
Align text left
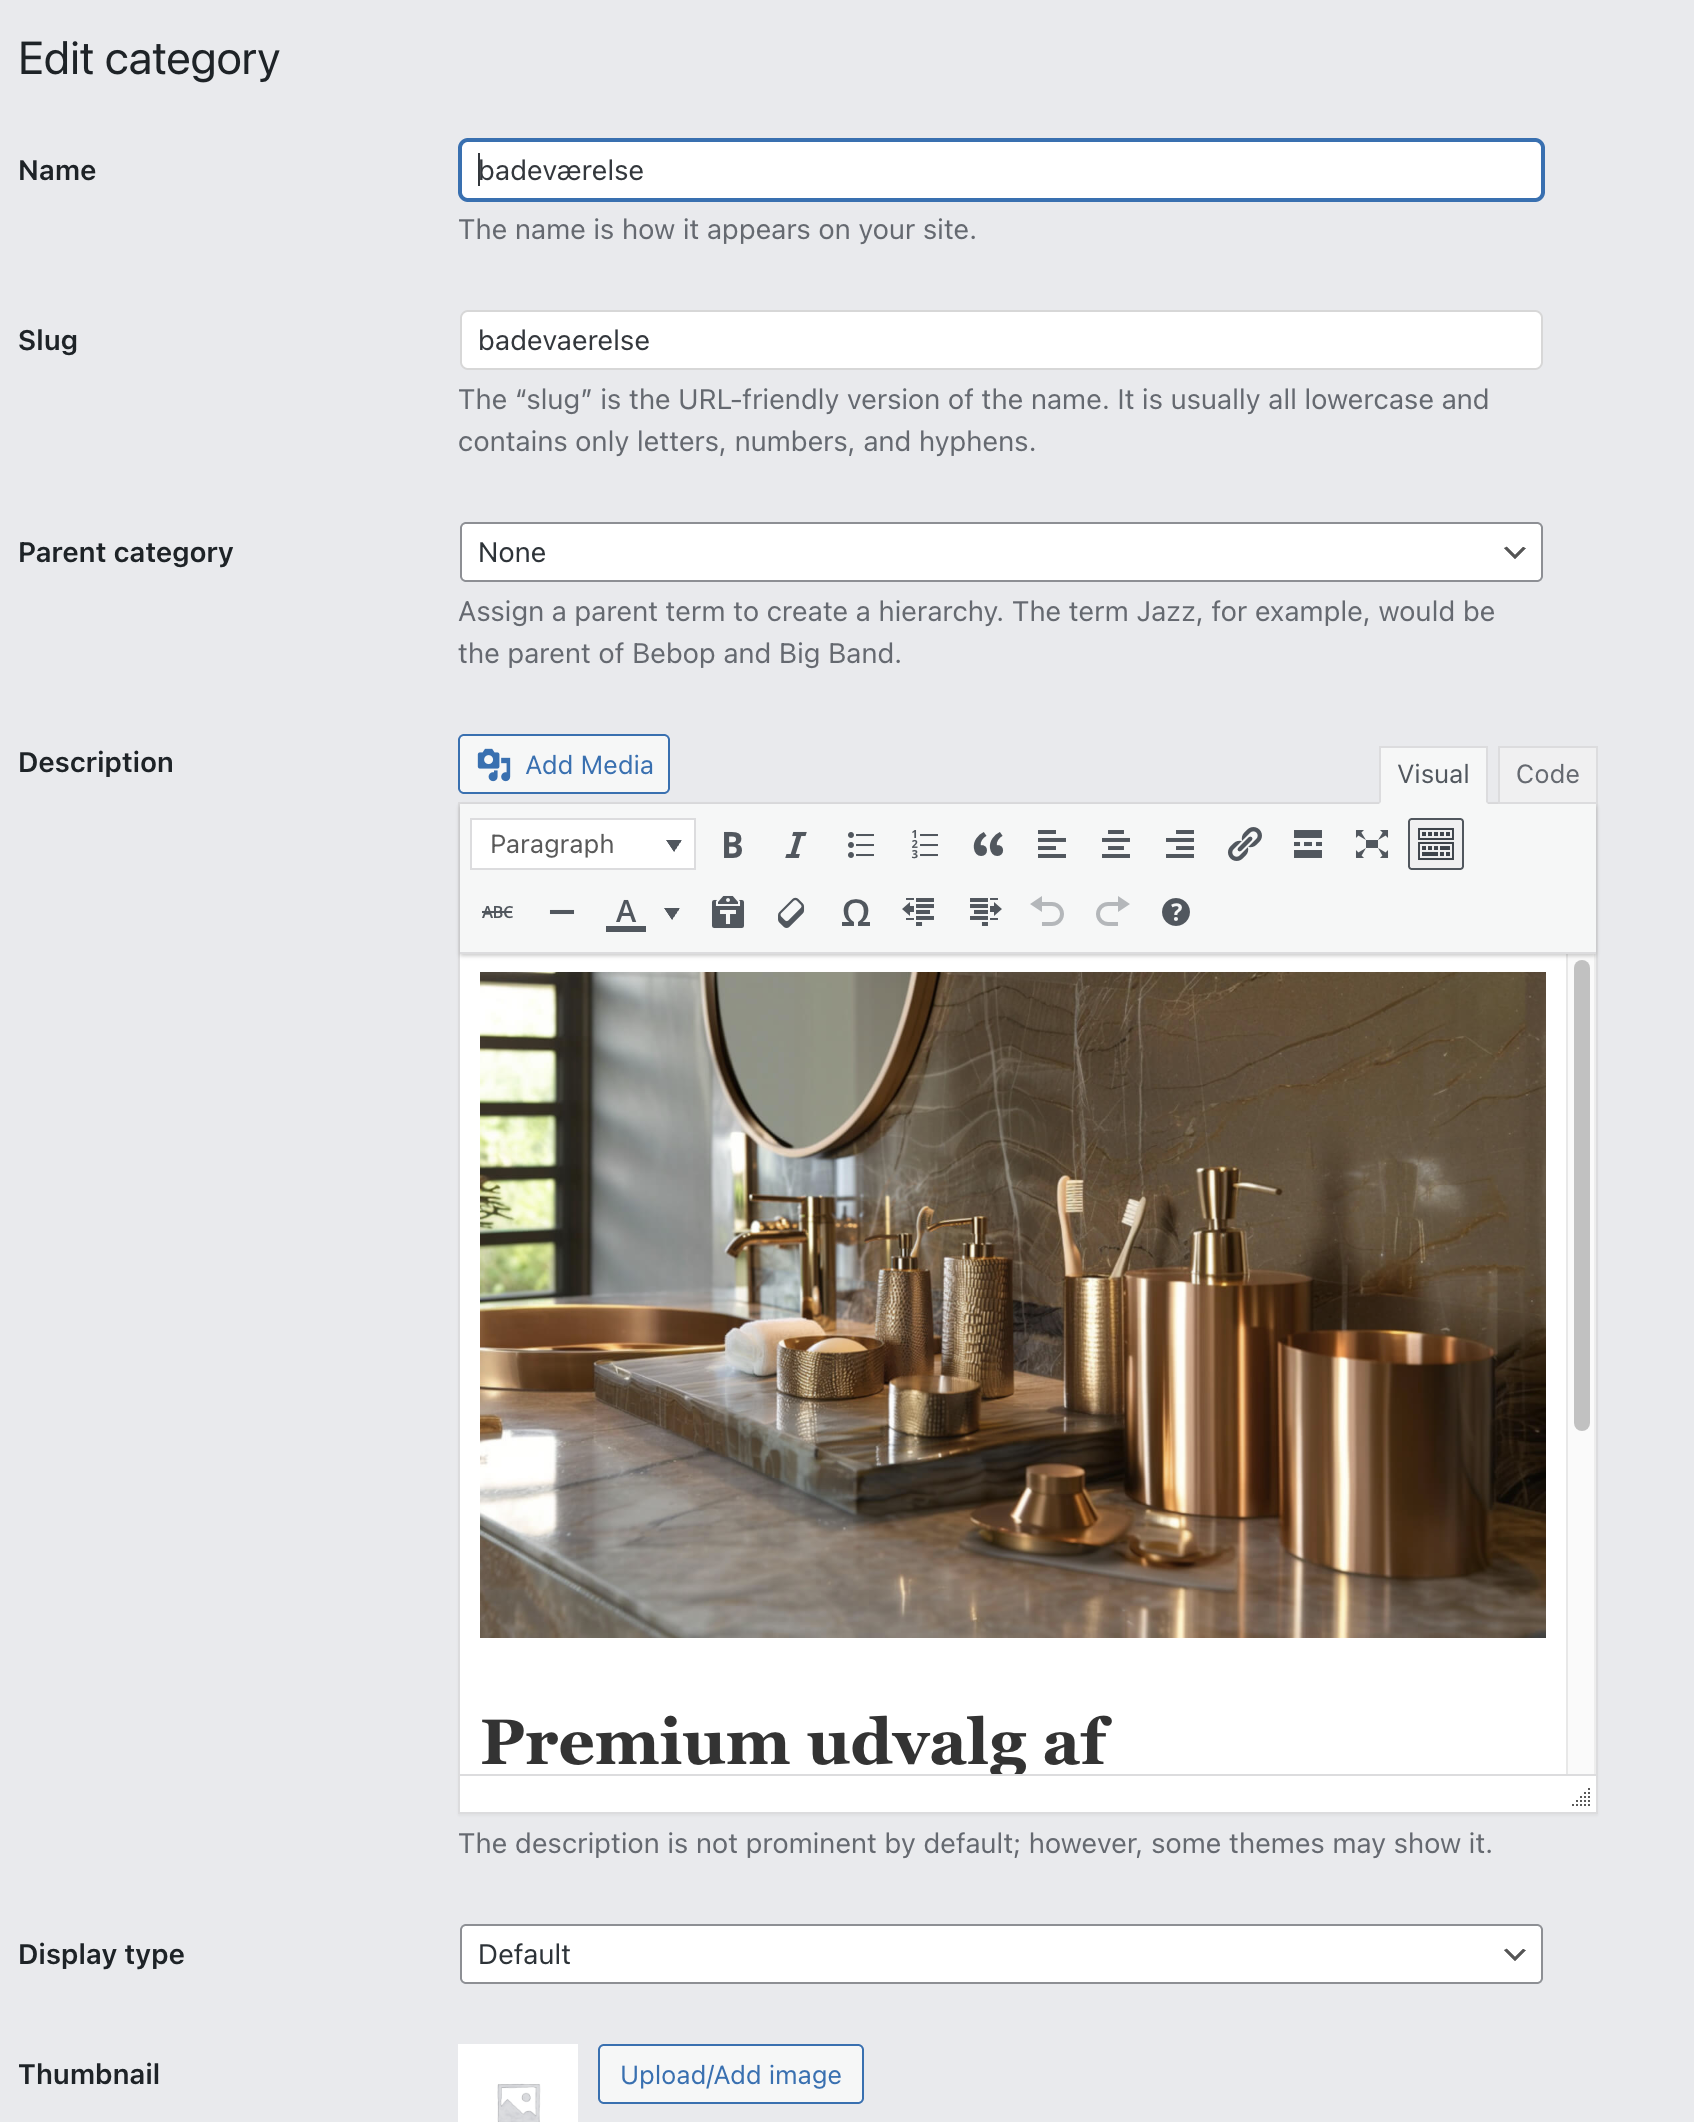(x=1052, y=845)
